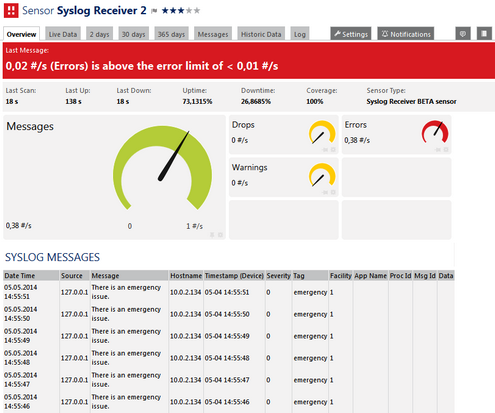Click the pin icon on Errors gauge
The height and width of the screenshot is (413, 495).
coord(438,150)
